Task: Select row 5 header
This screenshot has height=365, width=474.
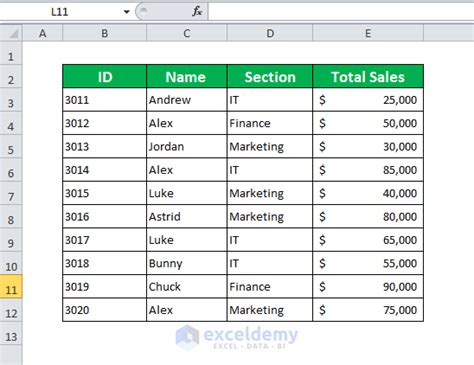Action: (11, 147)
